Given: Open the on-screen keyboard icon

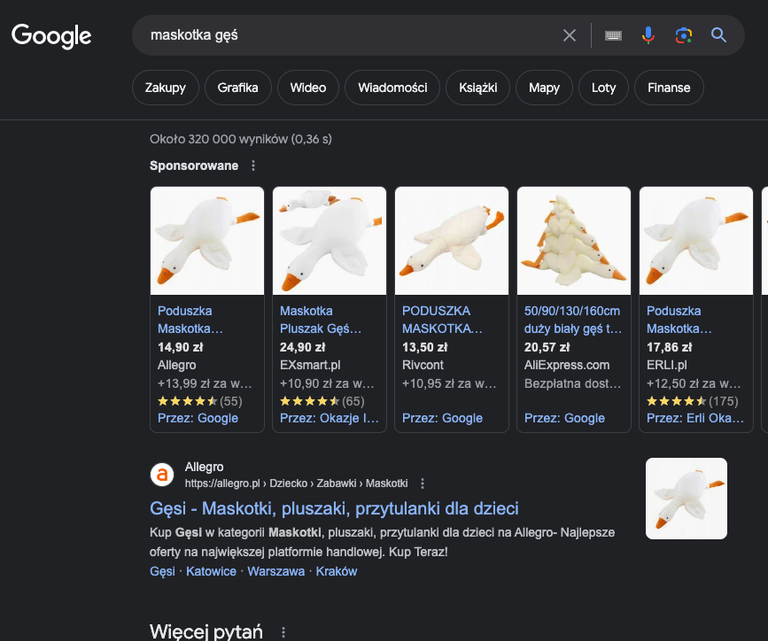Looking at the screenshot, I should point(613,35).
